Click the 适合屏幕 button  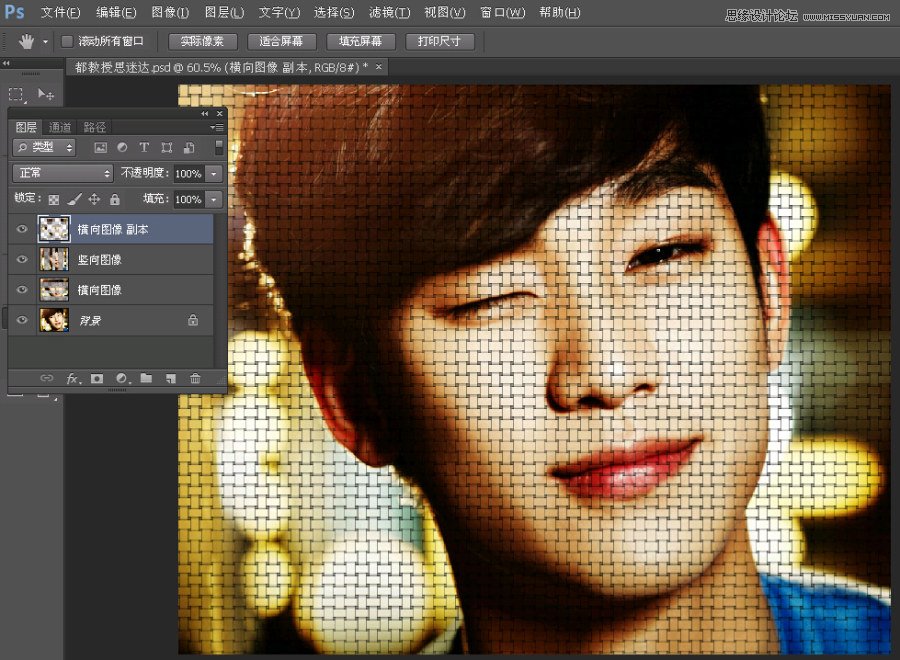(281, 42)
